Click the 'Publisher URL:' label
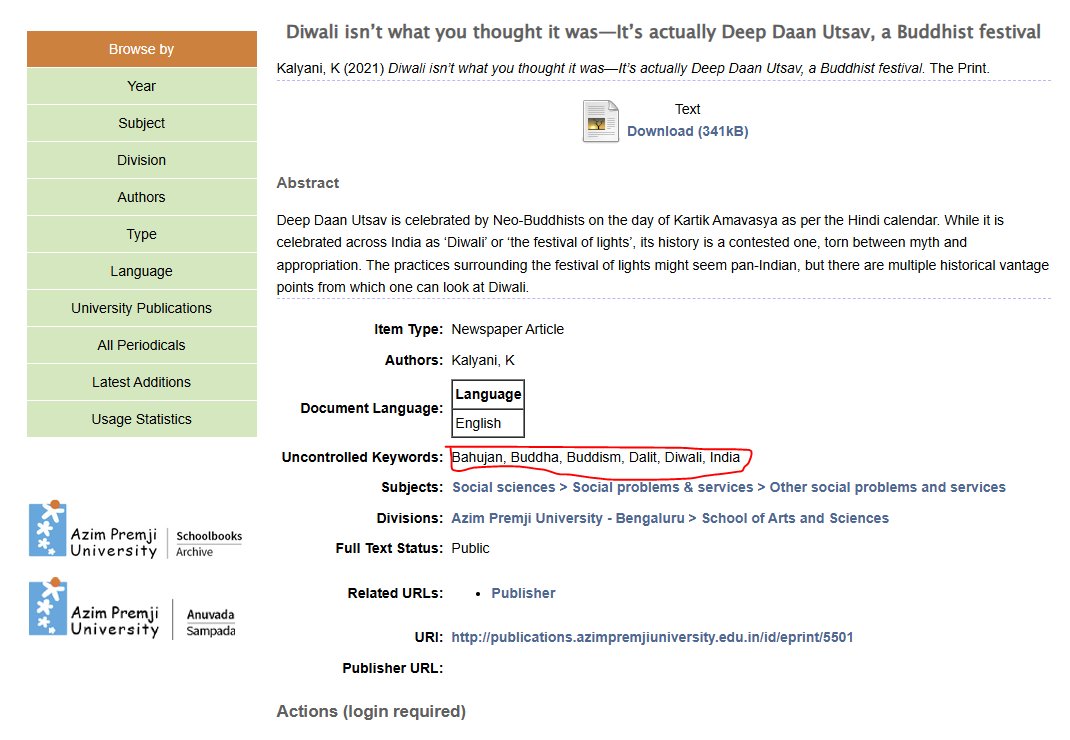Screen dimensions: 1070x740 [392, 668]
